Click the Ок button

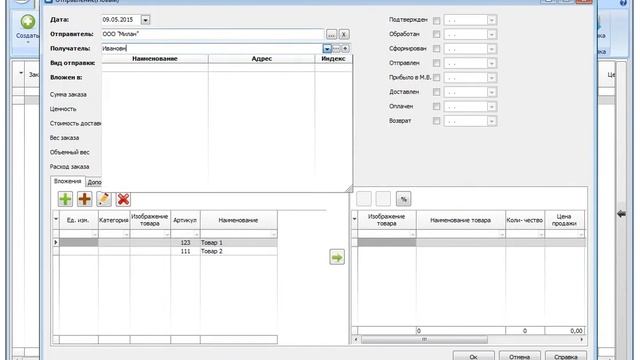[473, 356]
